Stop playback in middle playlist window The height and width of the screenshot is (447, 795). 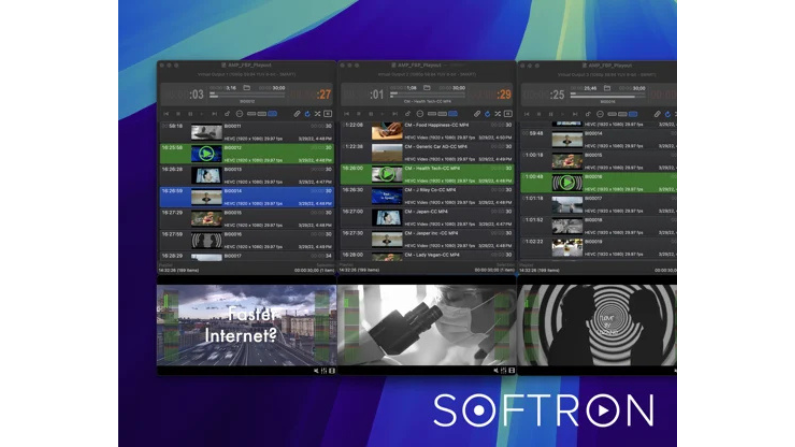click(358, 114)
